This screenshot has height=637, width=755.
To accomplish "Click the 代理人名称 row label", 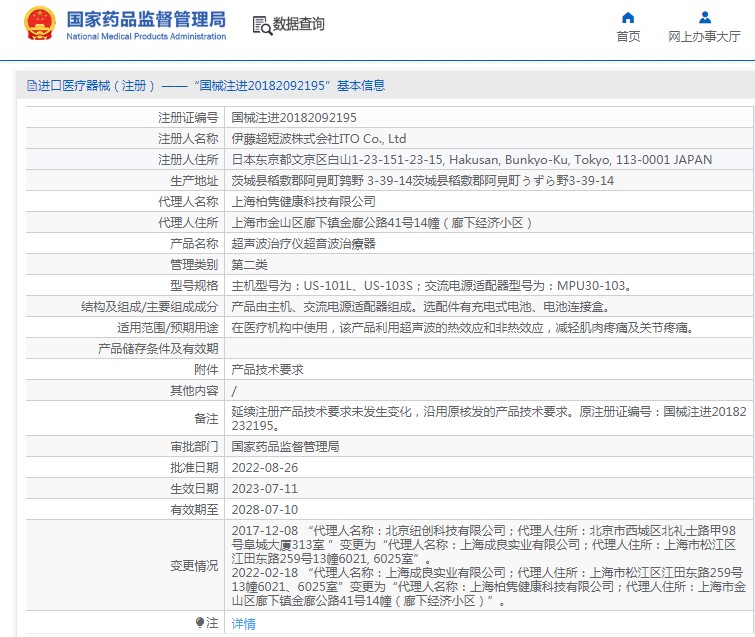I will coord(188,202).
